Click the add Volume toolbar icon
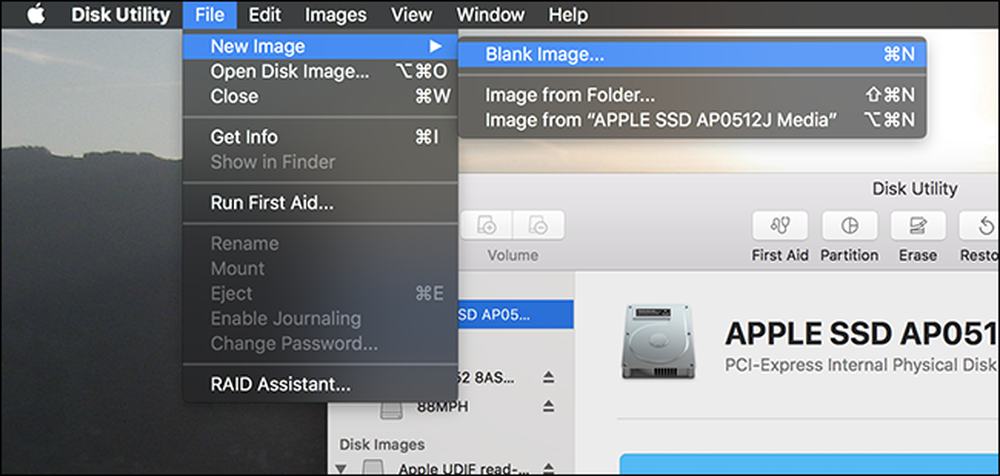Screen dimensions: 1000x476 point(487,225)
